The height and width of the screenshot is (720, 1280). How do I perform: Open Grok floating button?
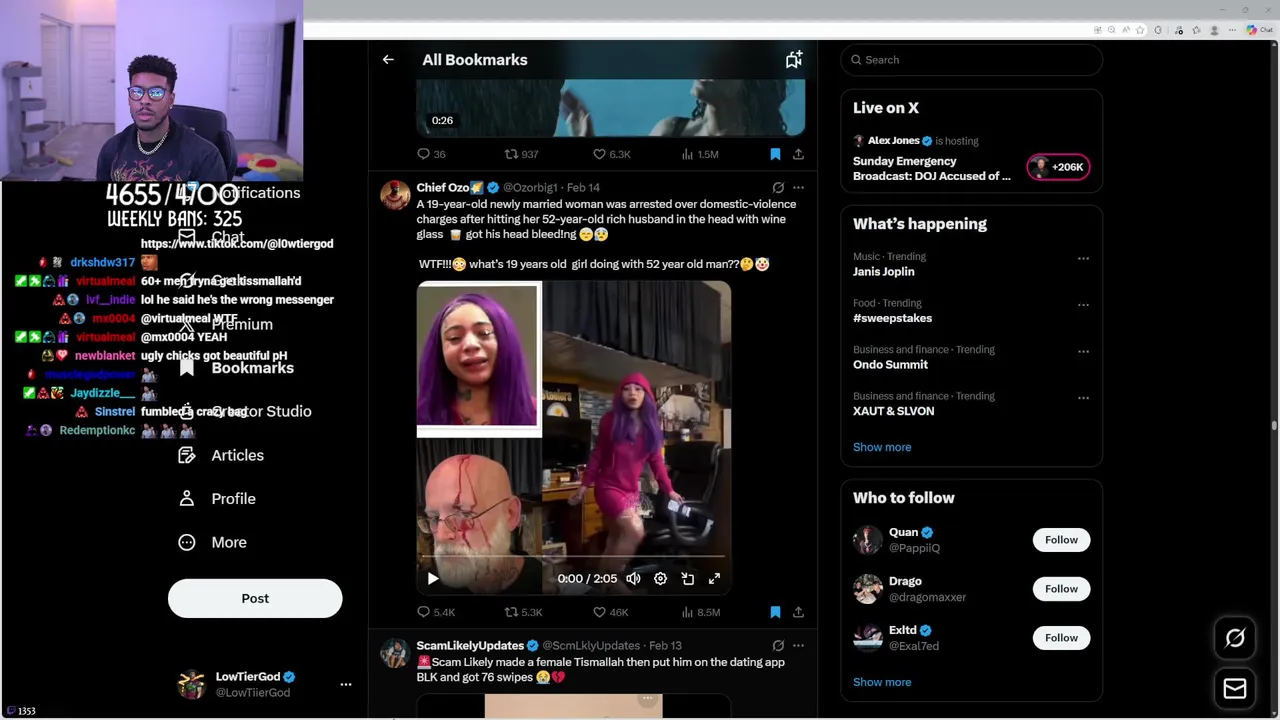[1235, 638]
